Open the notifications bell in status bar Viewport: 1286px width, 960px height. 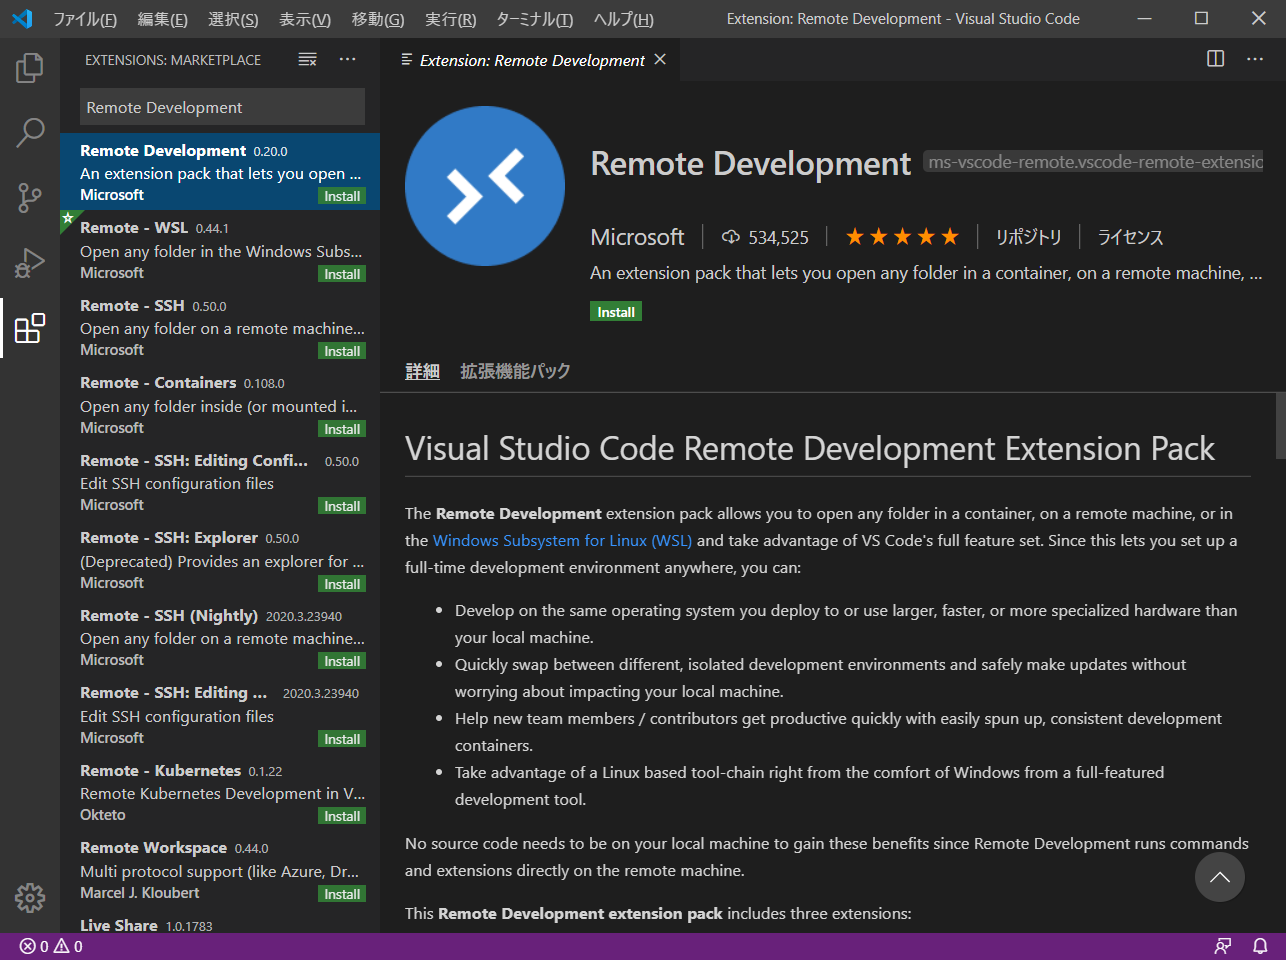[1260, 946]
